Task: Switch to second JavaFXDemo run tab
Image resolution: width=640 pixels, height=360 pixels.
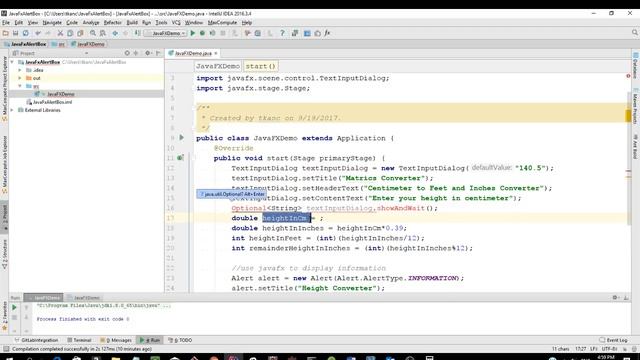Action: [84, 298]
